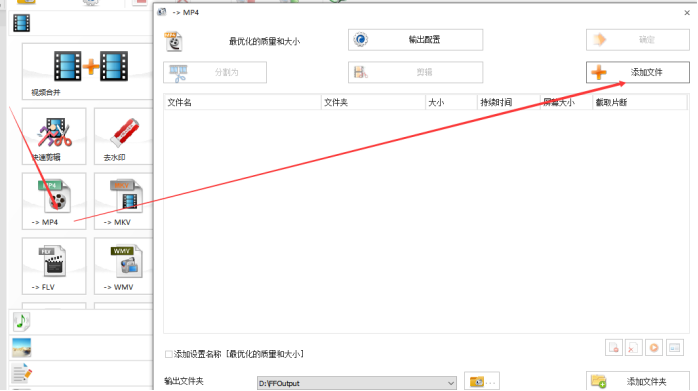Open the 输出文件夹 D:\FFOutput dropdown

tap(357, 383)
